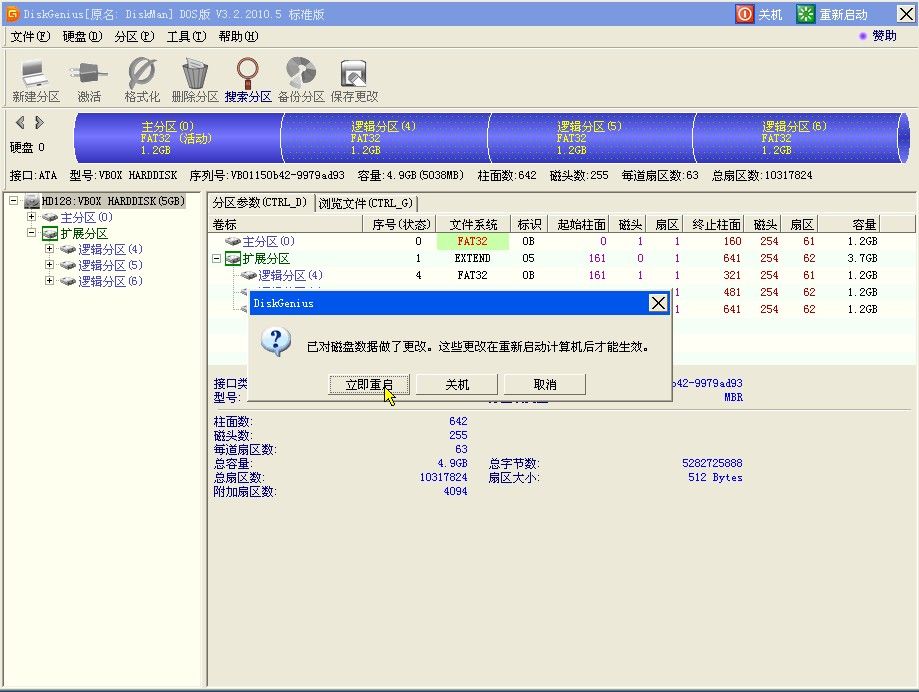Click the 主分区(0) drive icon in tree
Viewport: 919px width, 692px height.
click(x=50, y=217)
